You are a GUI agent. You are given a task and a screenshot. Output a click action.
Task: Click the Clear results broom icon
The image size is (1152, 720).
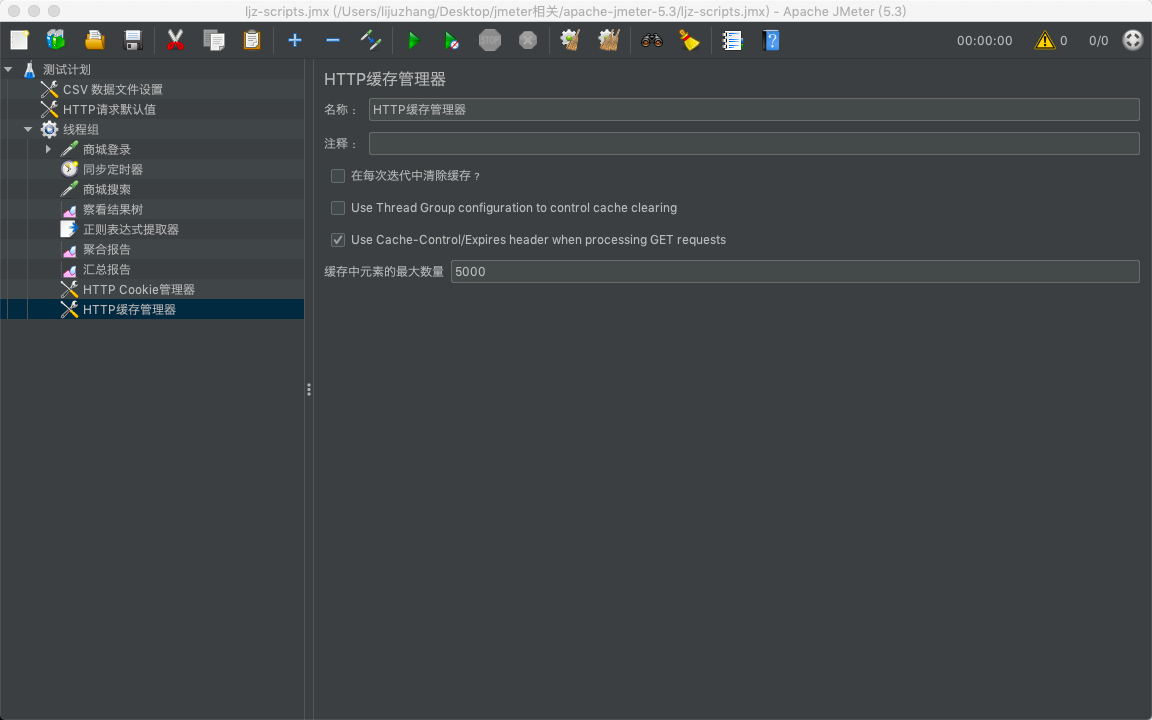[x=570, y=40]
